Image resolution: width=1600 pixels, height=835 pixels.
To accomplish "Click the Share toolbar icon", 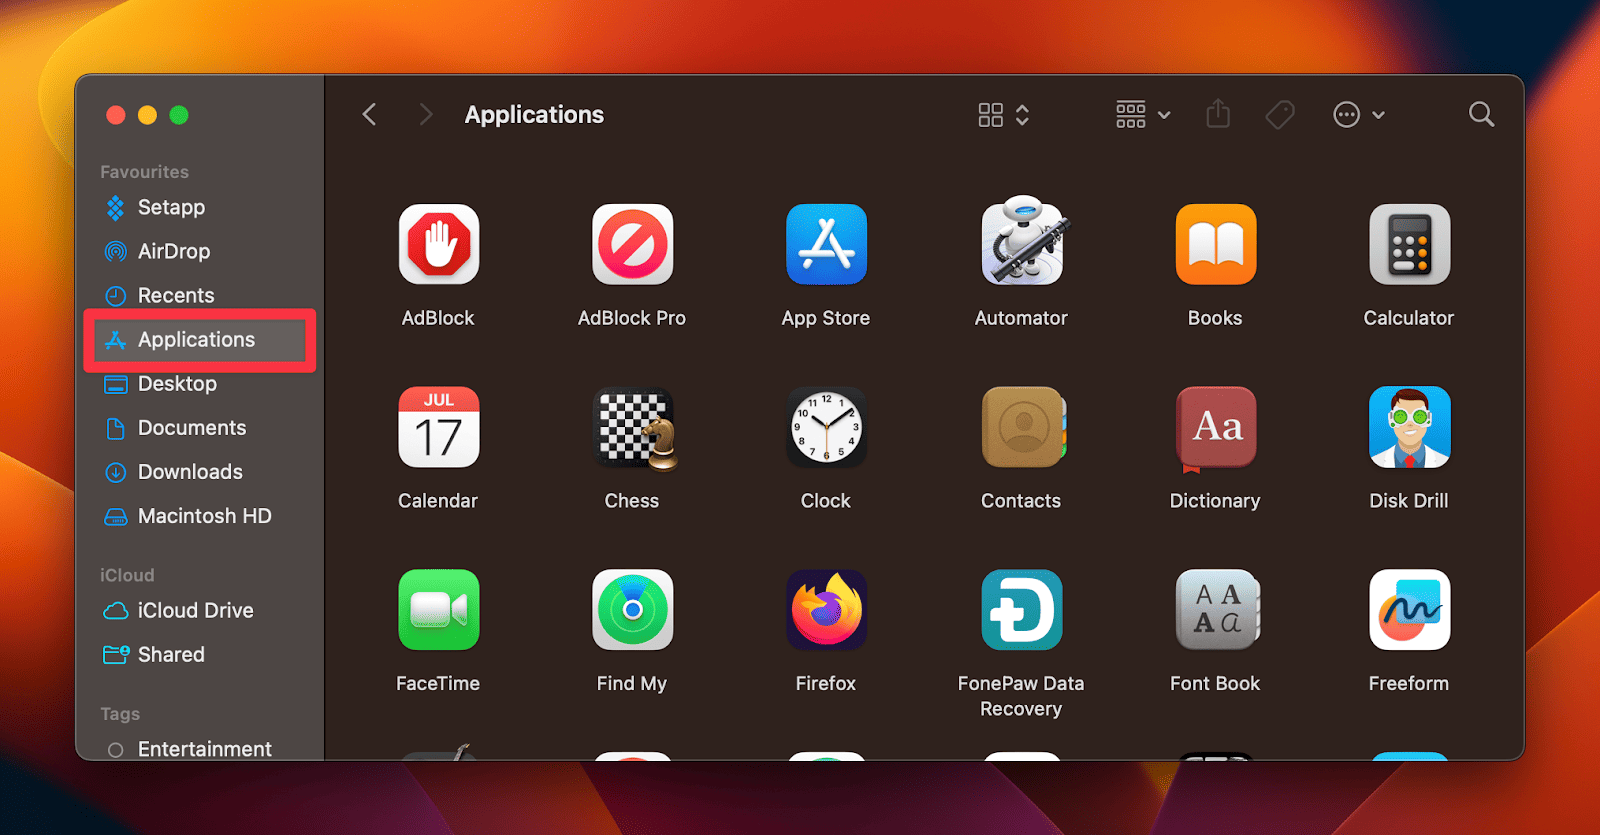I will pyautogui.click(x=1218, y=114).
